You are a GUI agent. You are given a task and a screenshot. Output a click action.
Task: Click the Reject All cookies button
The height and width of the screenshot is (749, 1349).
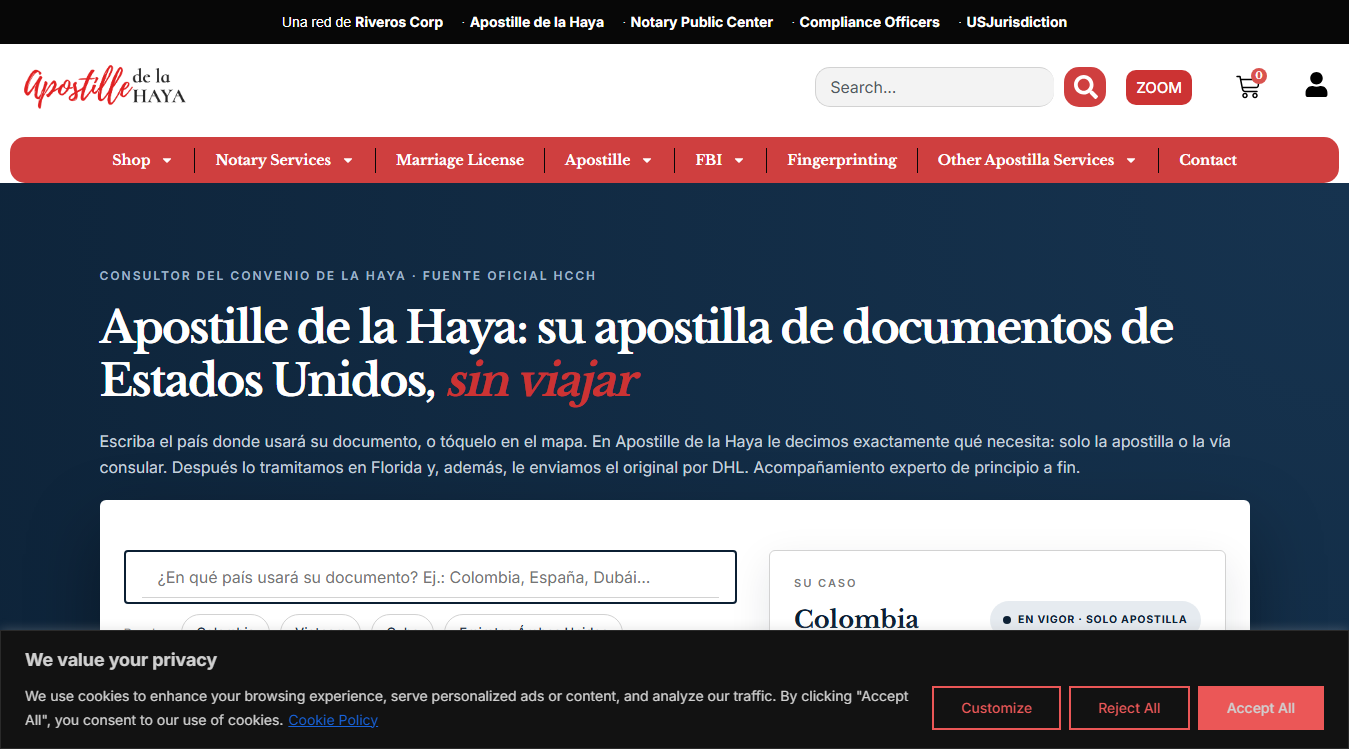pyautogui.click(x=1129, y=708)
